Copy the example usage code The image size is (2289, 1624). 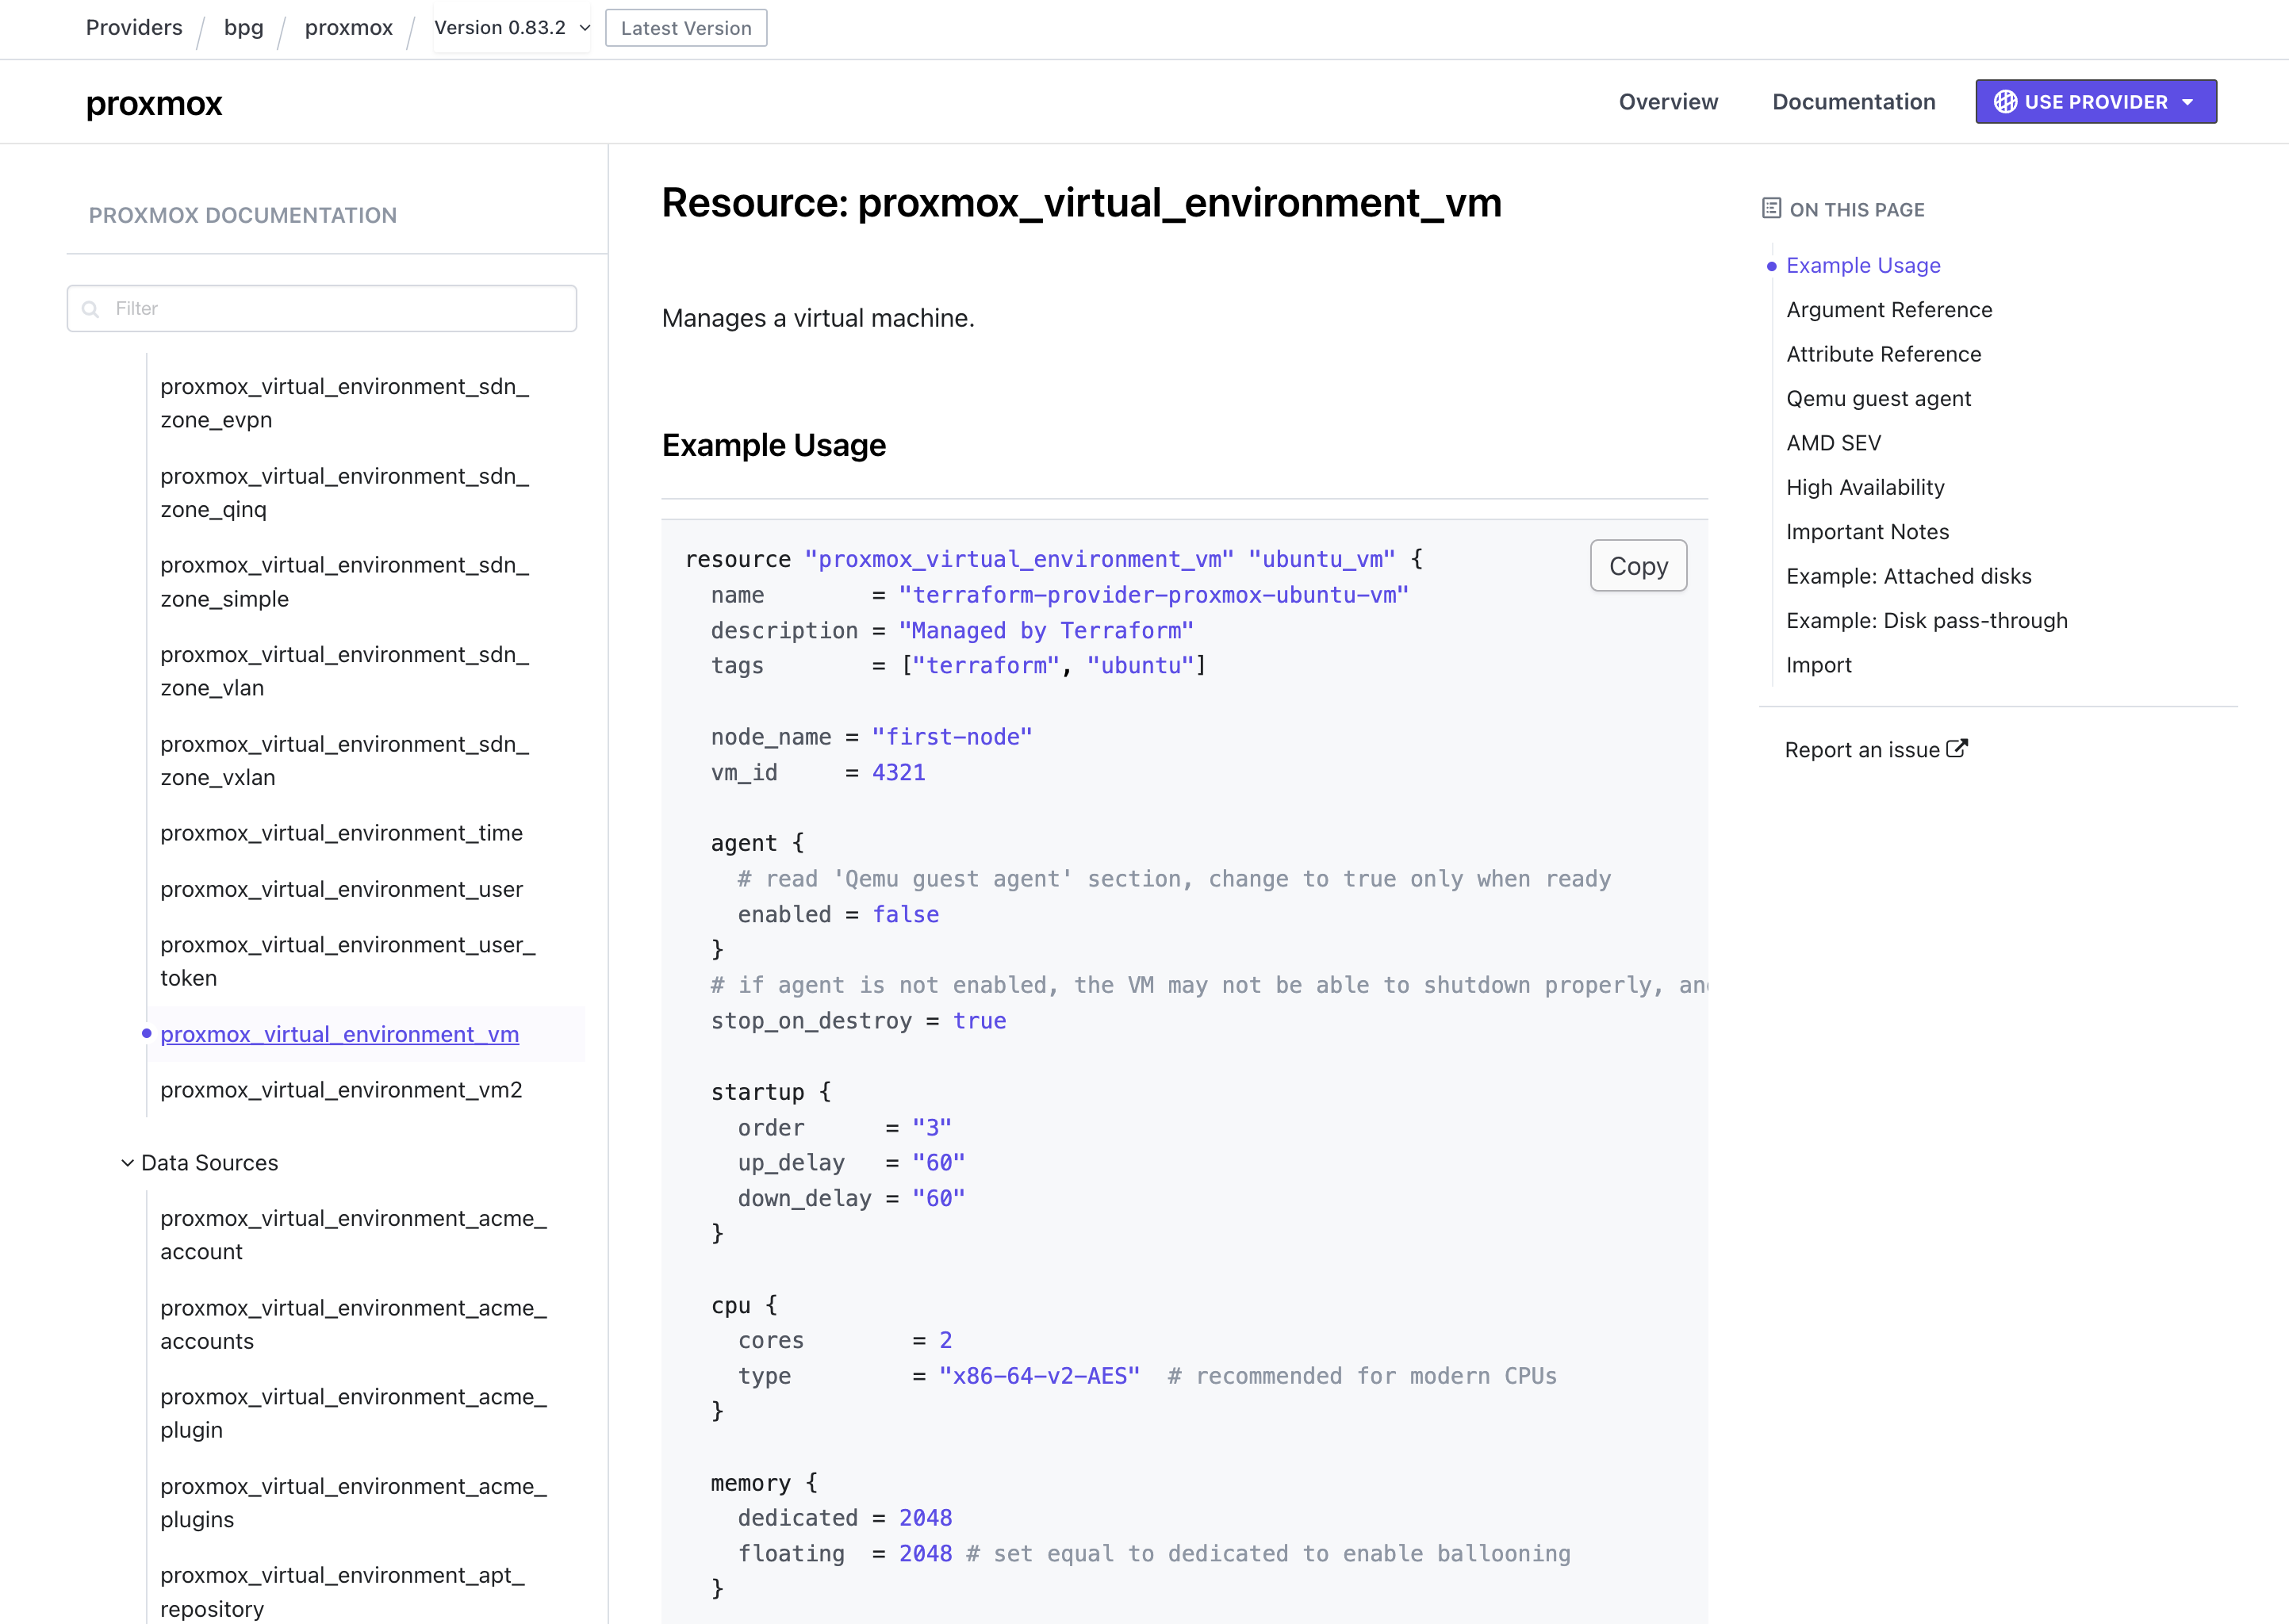click(x=1638, y=565)
